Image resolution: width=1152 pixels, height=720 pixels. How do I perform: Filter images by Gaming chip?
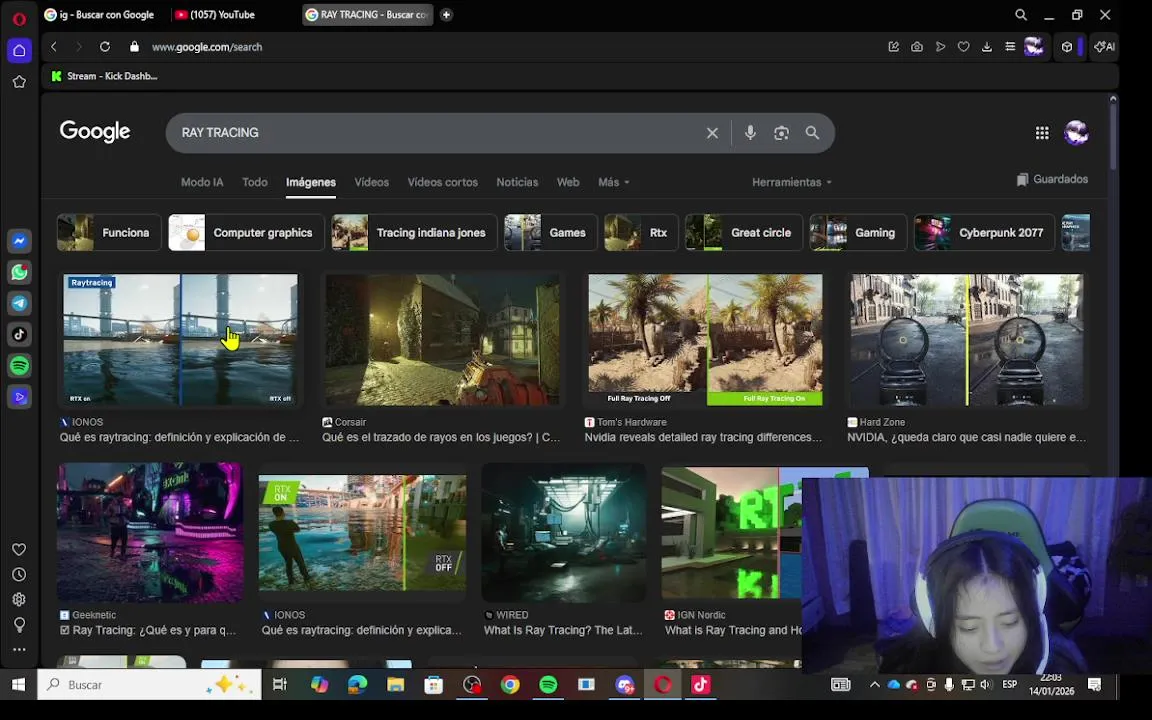point(858,232)
